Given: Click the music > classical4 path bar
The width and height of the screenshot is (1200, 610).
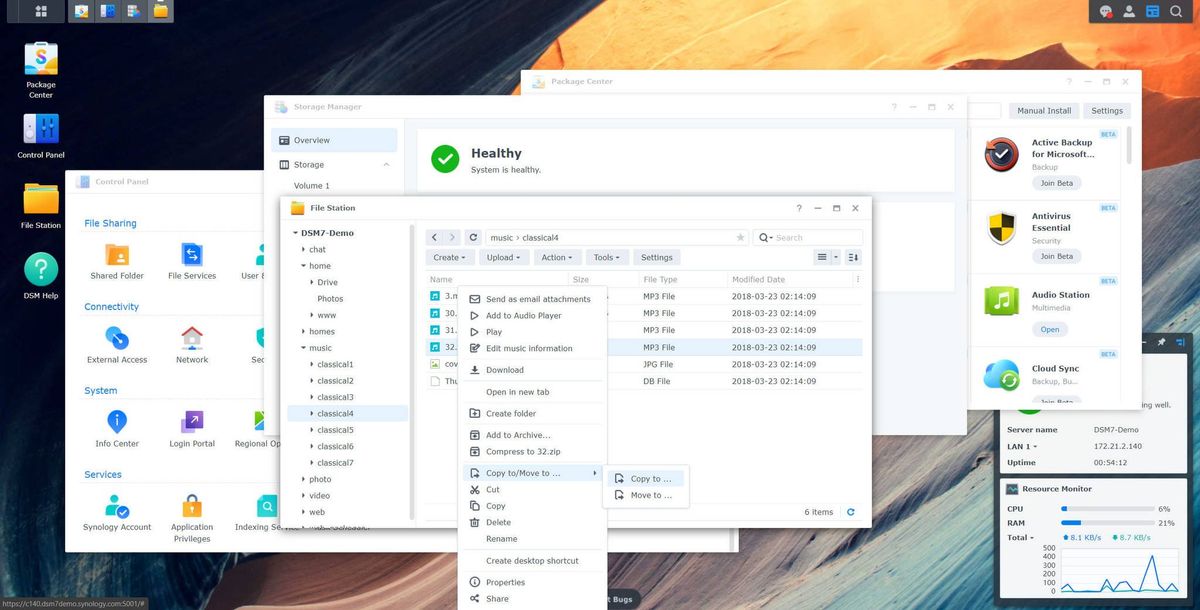Looking at the screenshot, I should (617, 237).
